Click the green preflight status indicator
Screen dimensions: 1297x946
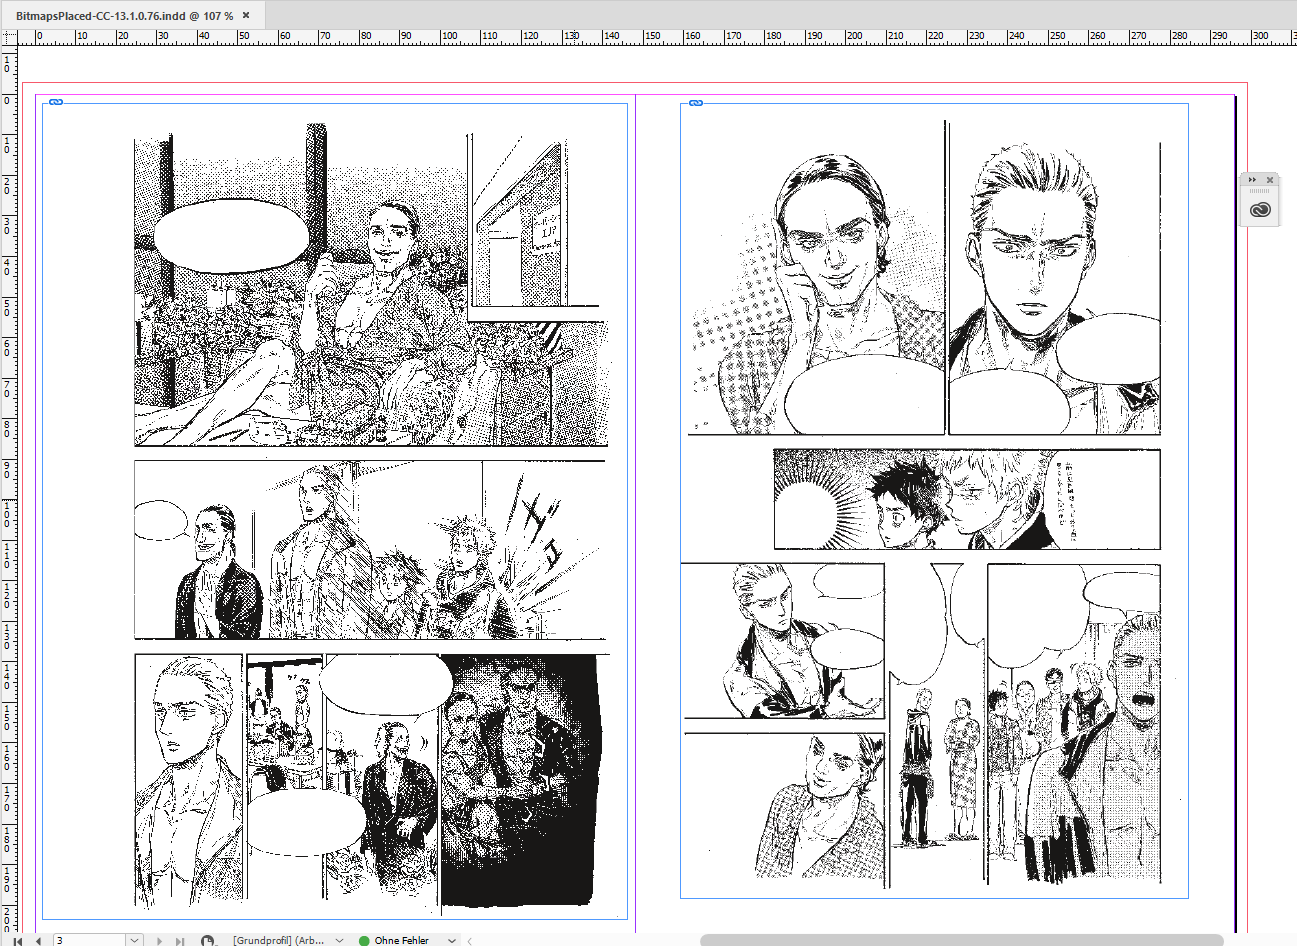364,940
